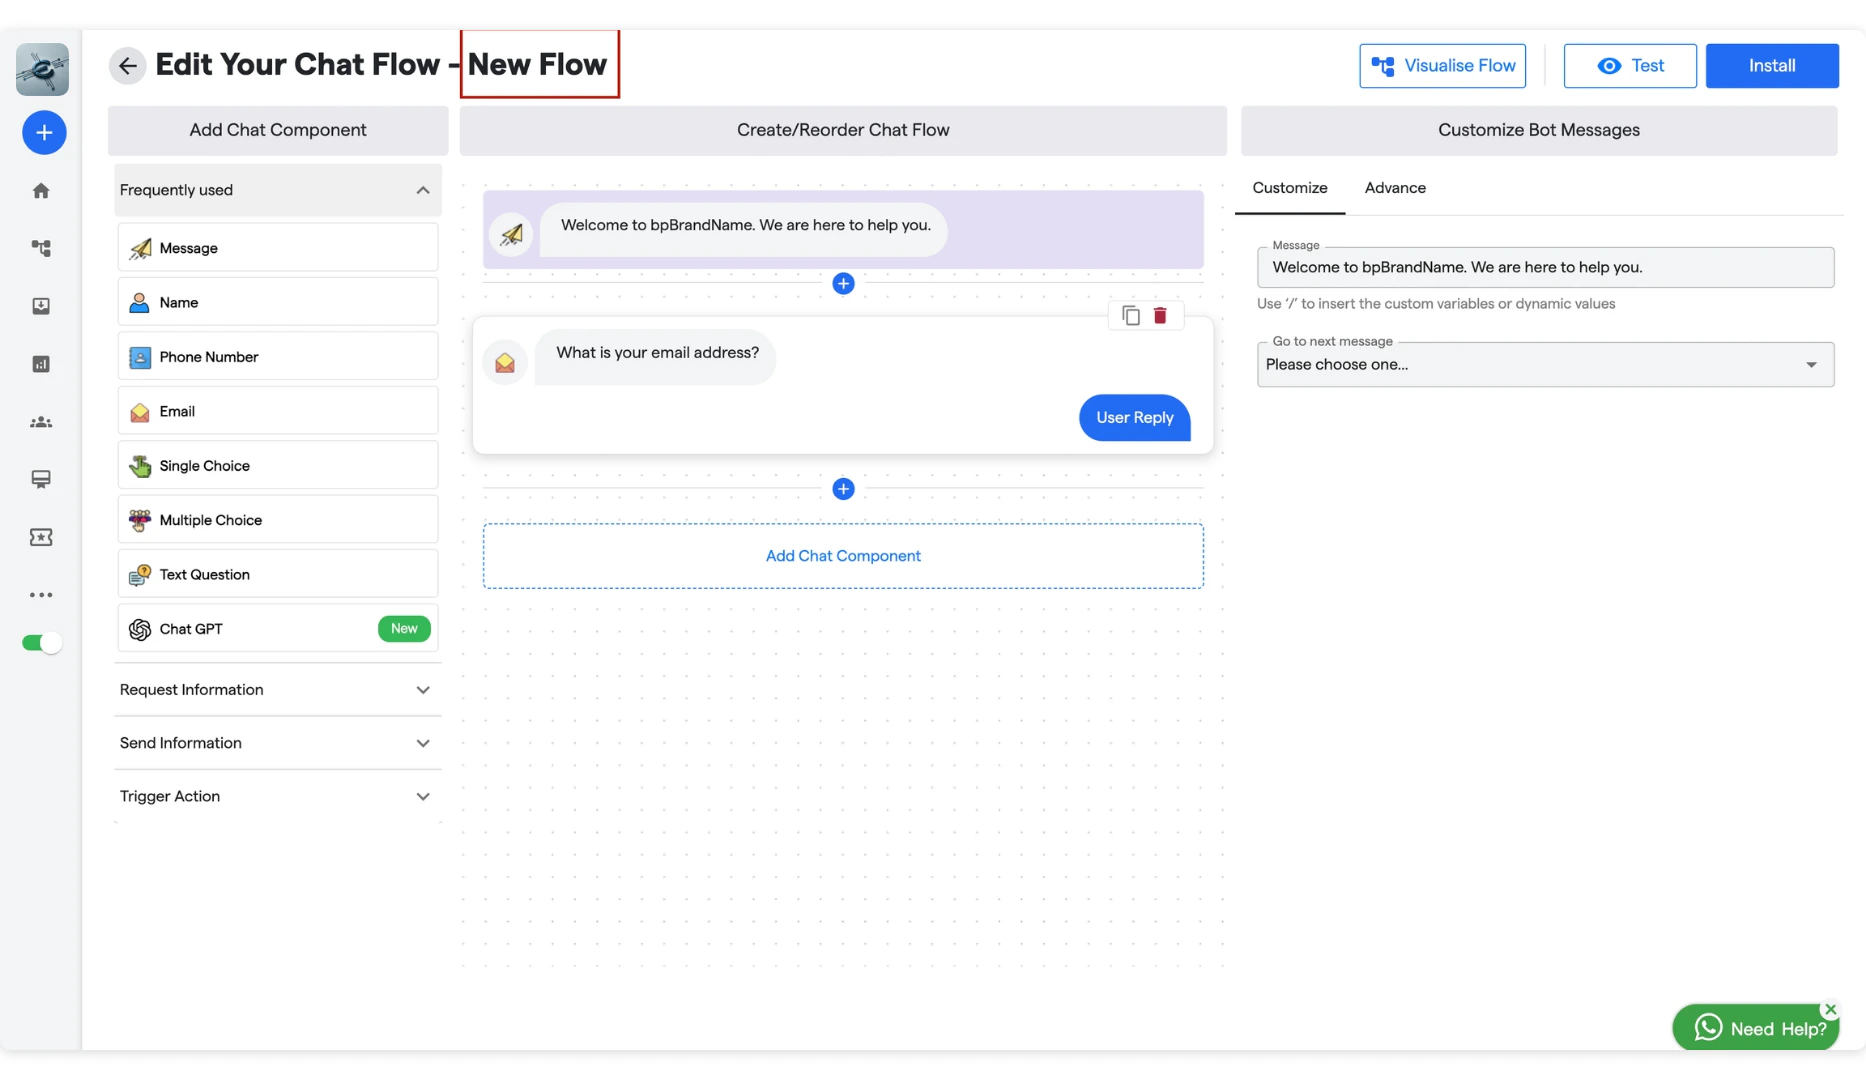1866x1080 pixels.
Task: Add the Name component
Action: 278,302
